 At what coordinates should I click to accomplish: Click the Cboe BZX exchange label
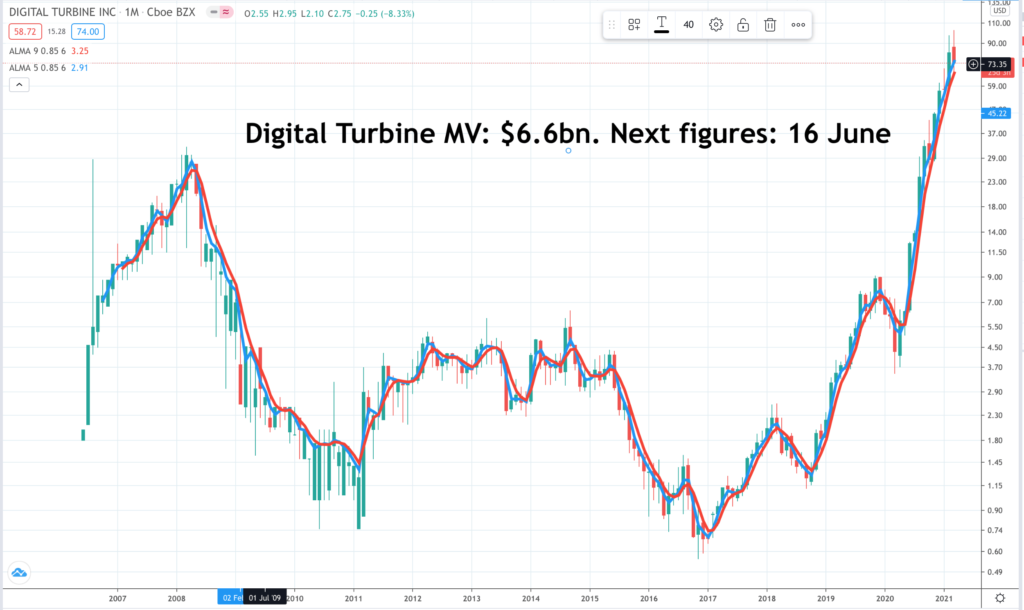(x=171, y=12)
